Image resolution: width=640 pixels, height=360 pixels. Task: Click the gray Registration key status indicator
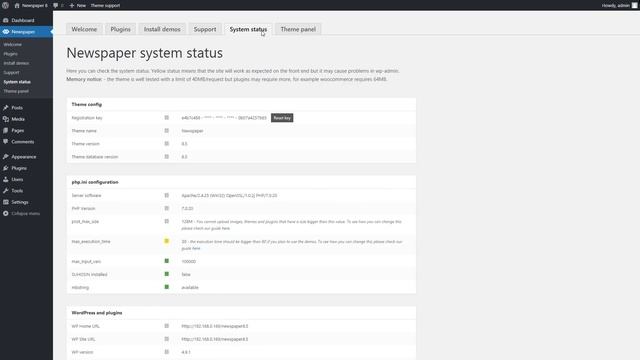coord(167,118)
